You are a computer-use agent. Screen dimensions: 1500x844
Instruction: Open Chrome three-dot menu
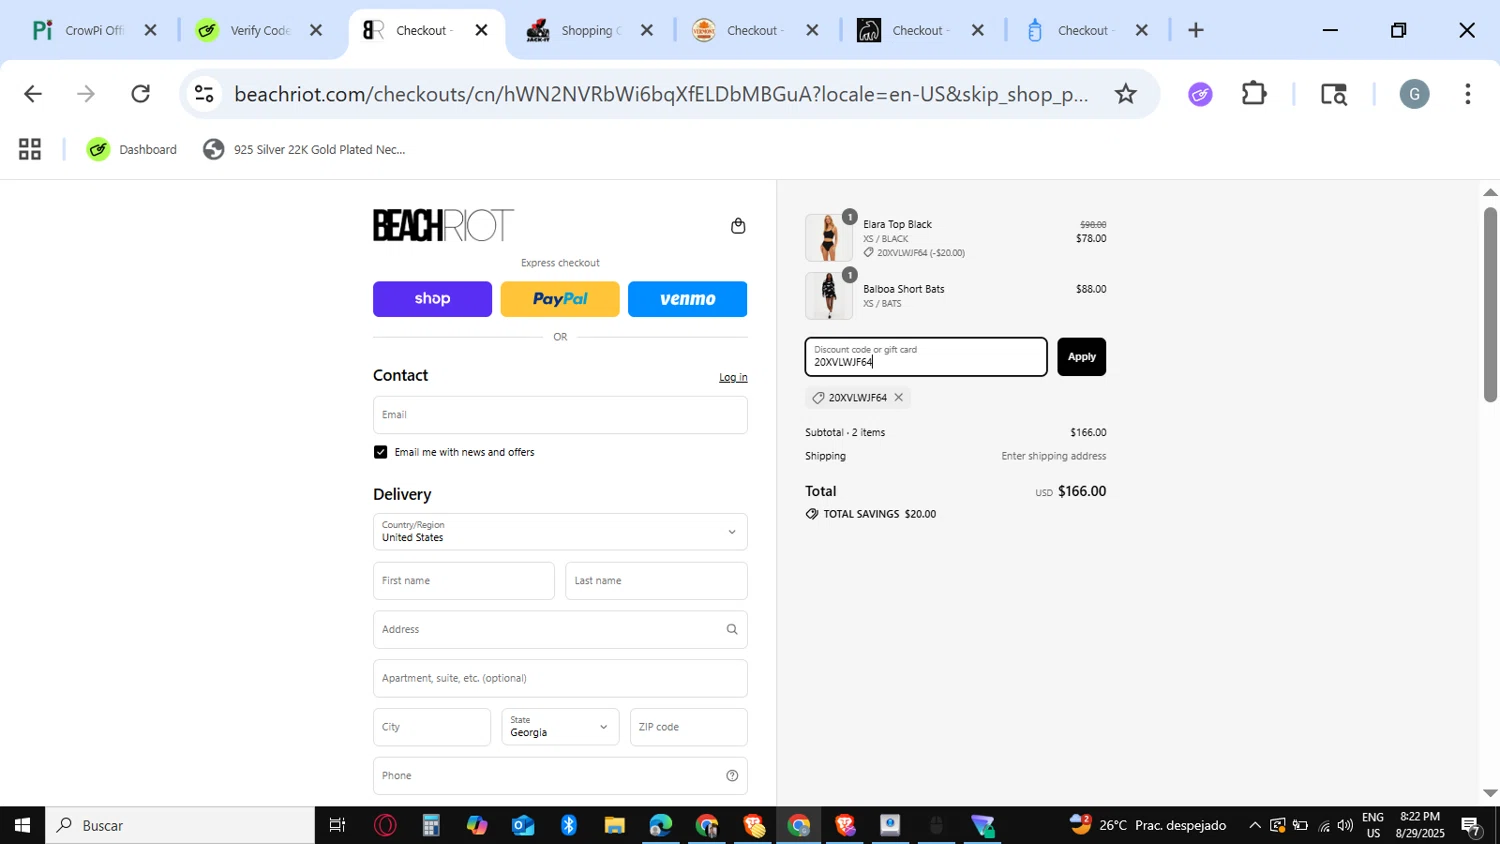1467,94
